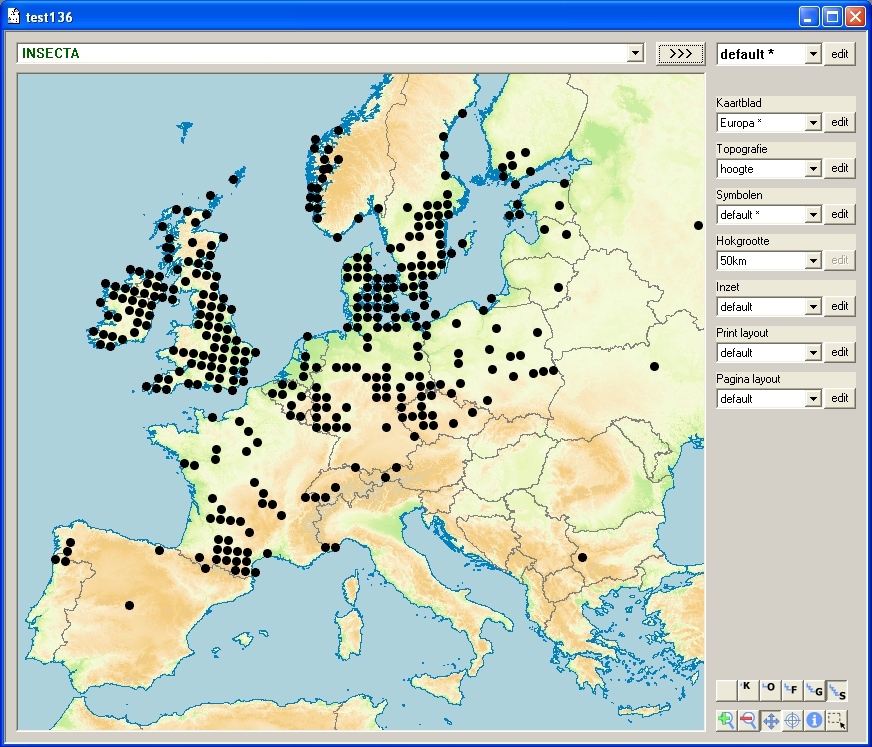Screen dimensions: 872x747
Task: Open the Hokgrootte 50km dropdown
Action: (x=813, y=261)
